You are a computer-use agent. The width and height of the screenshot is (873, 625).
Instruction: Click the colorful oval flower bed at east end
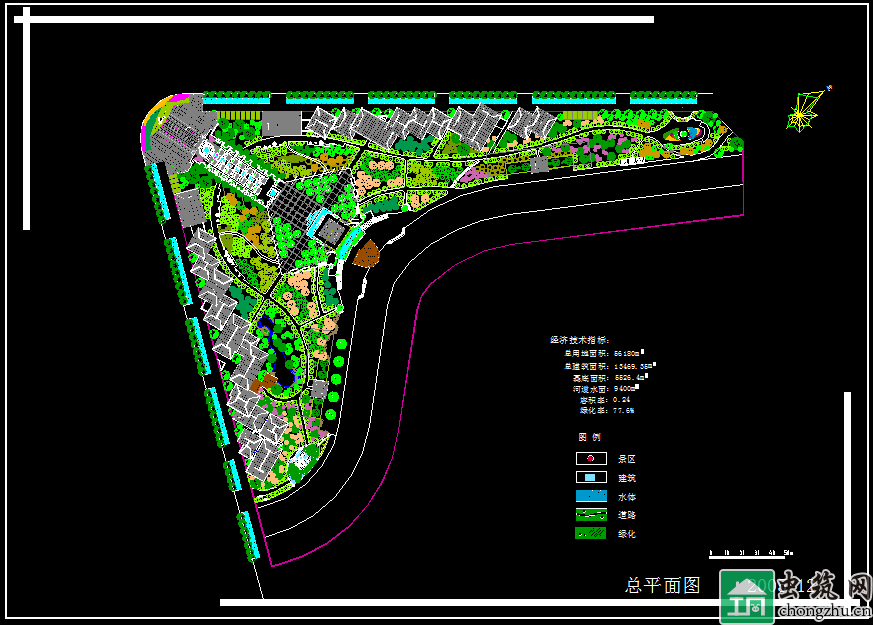(x=689, y=132)
